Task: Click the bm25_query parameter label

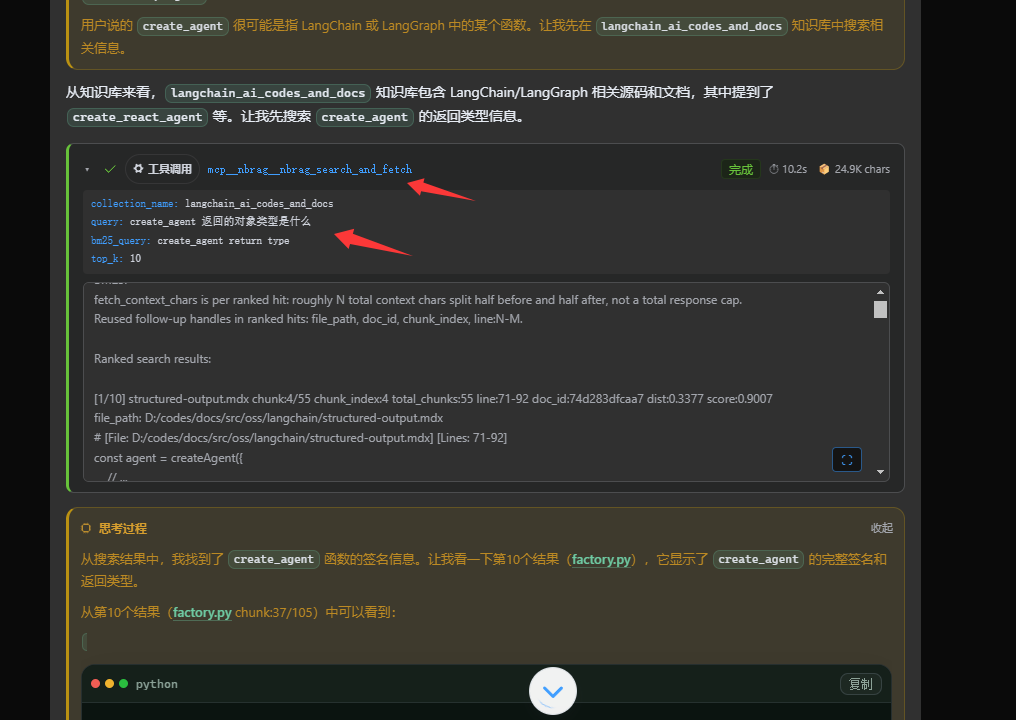Action: tap(121, 240)
